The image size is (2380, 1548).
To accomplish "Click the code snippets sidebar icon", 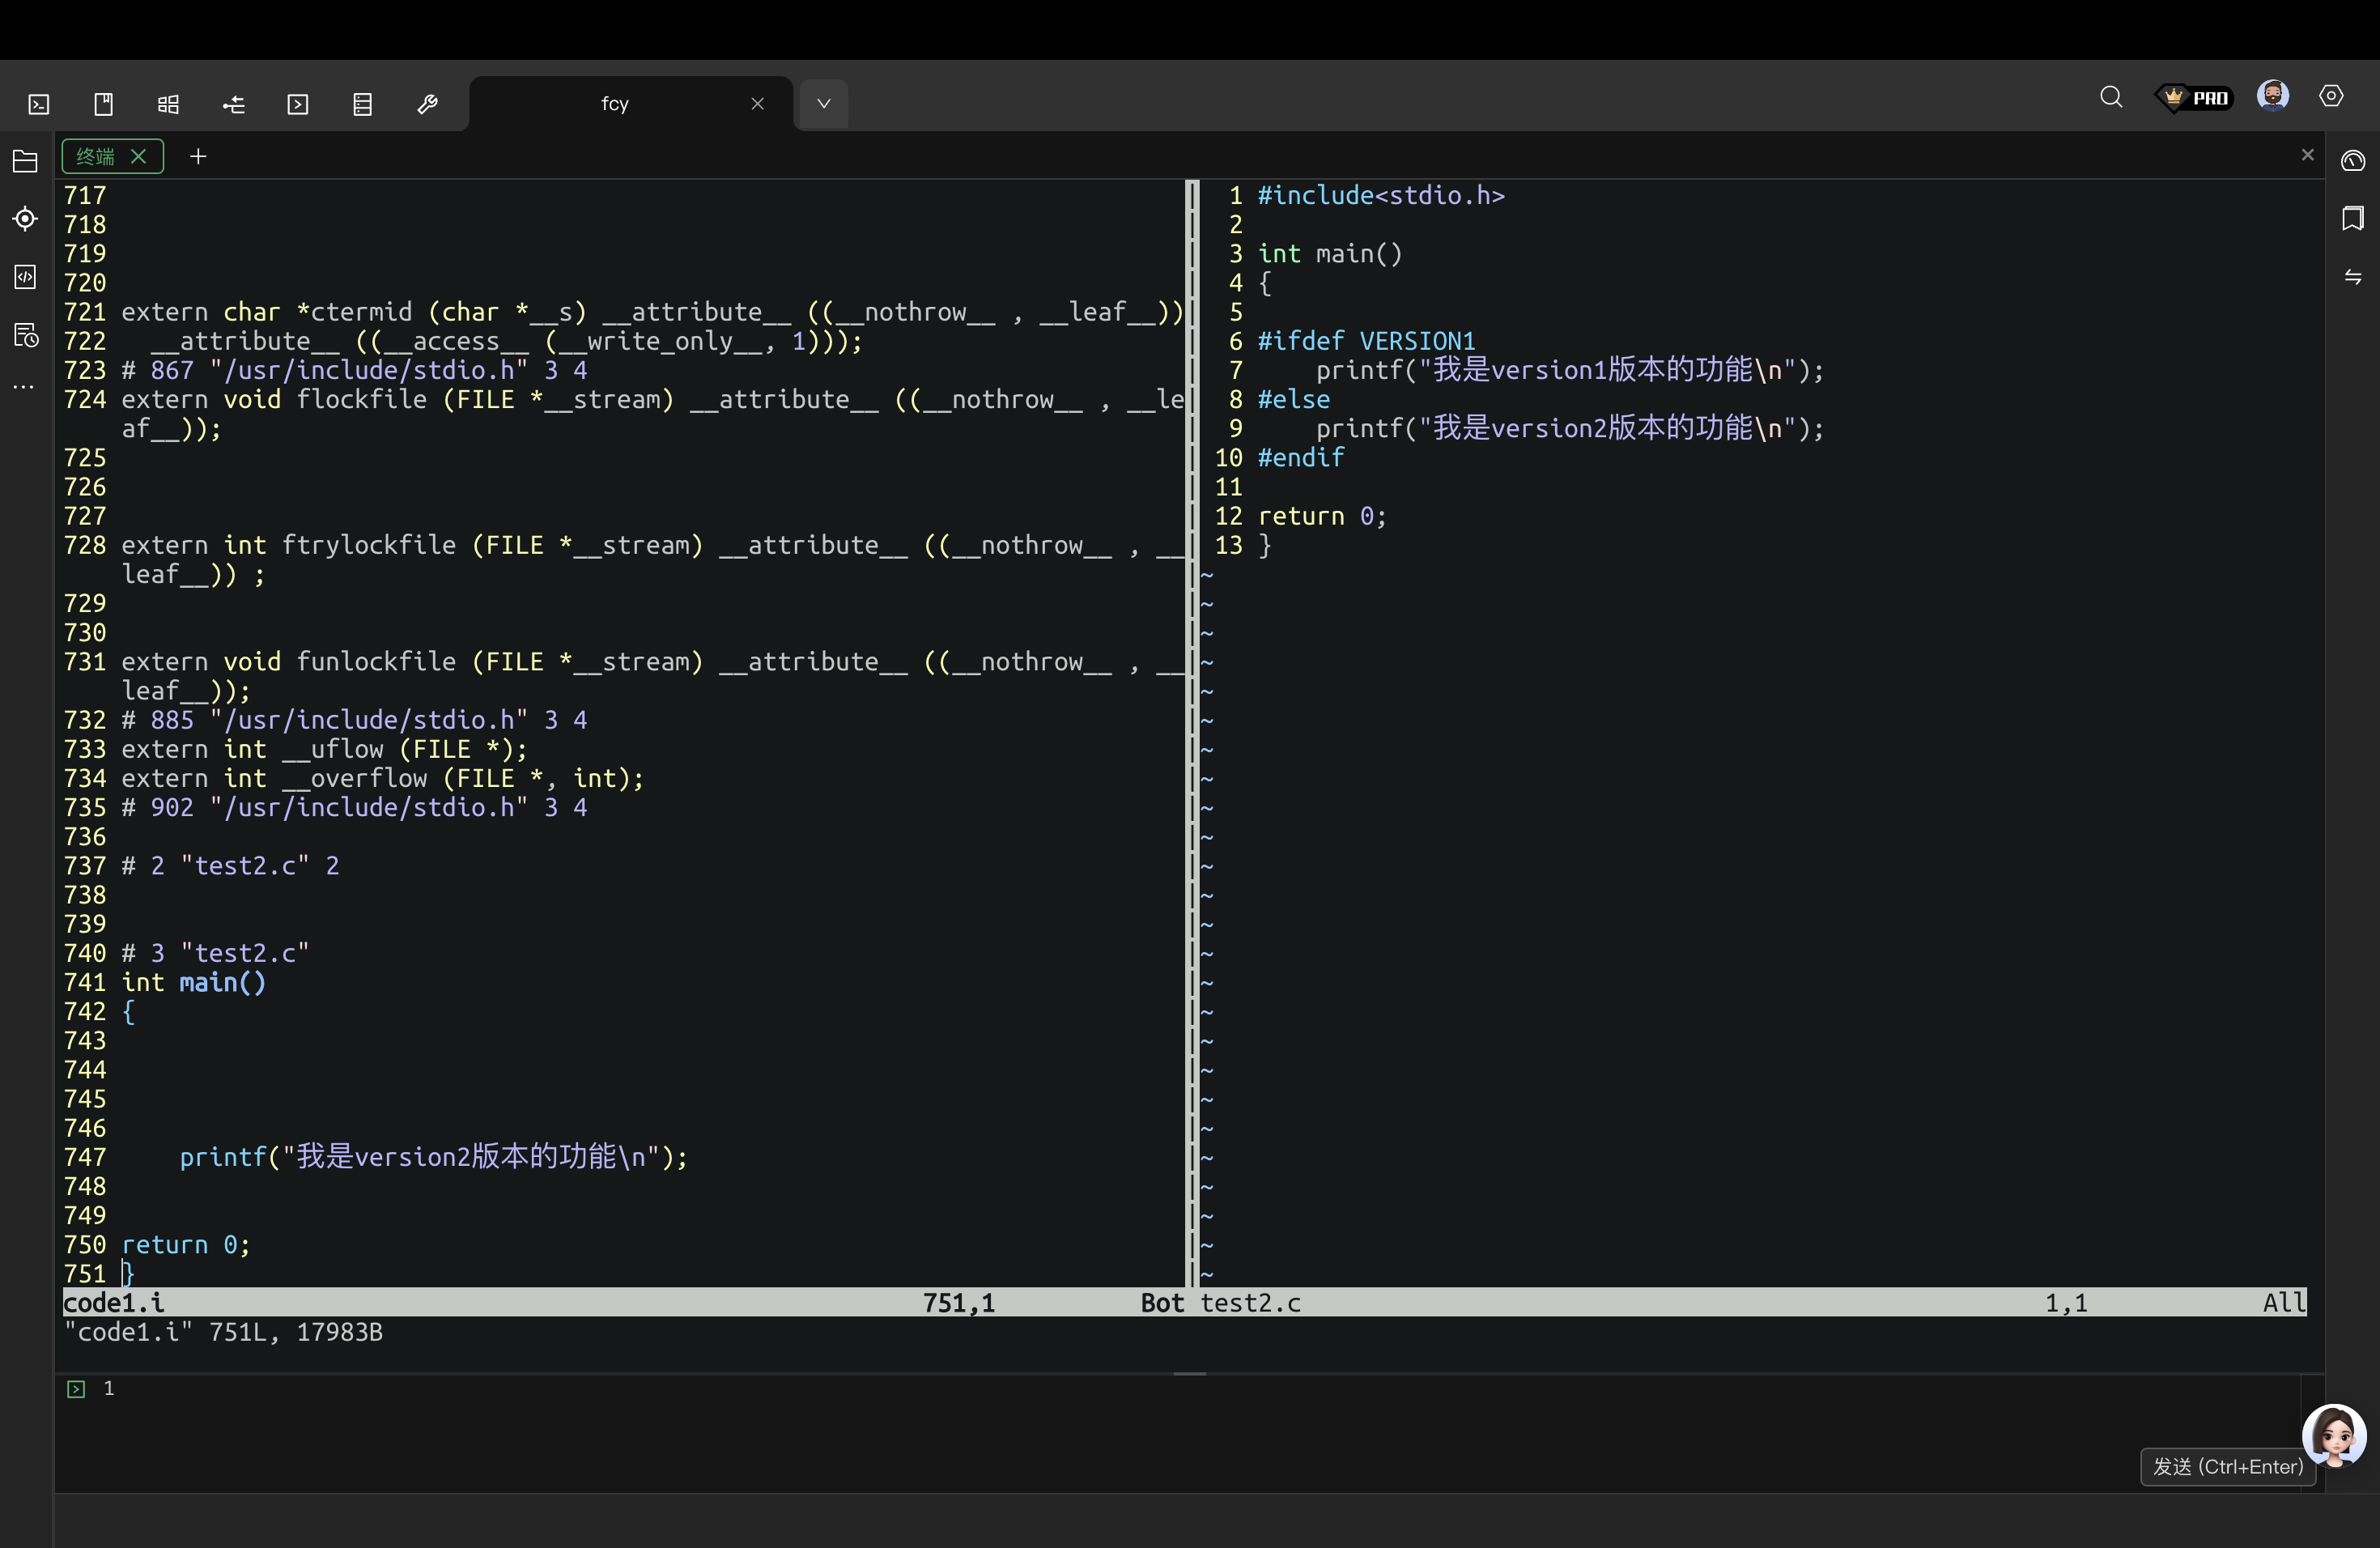I will [x=25, y=277].
